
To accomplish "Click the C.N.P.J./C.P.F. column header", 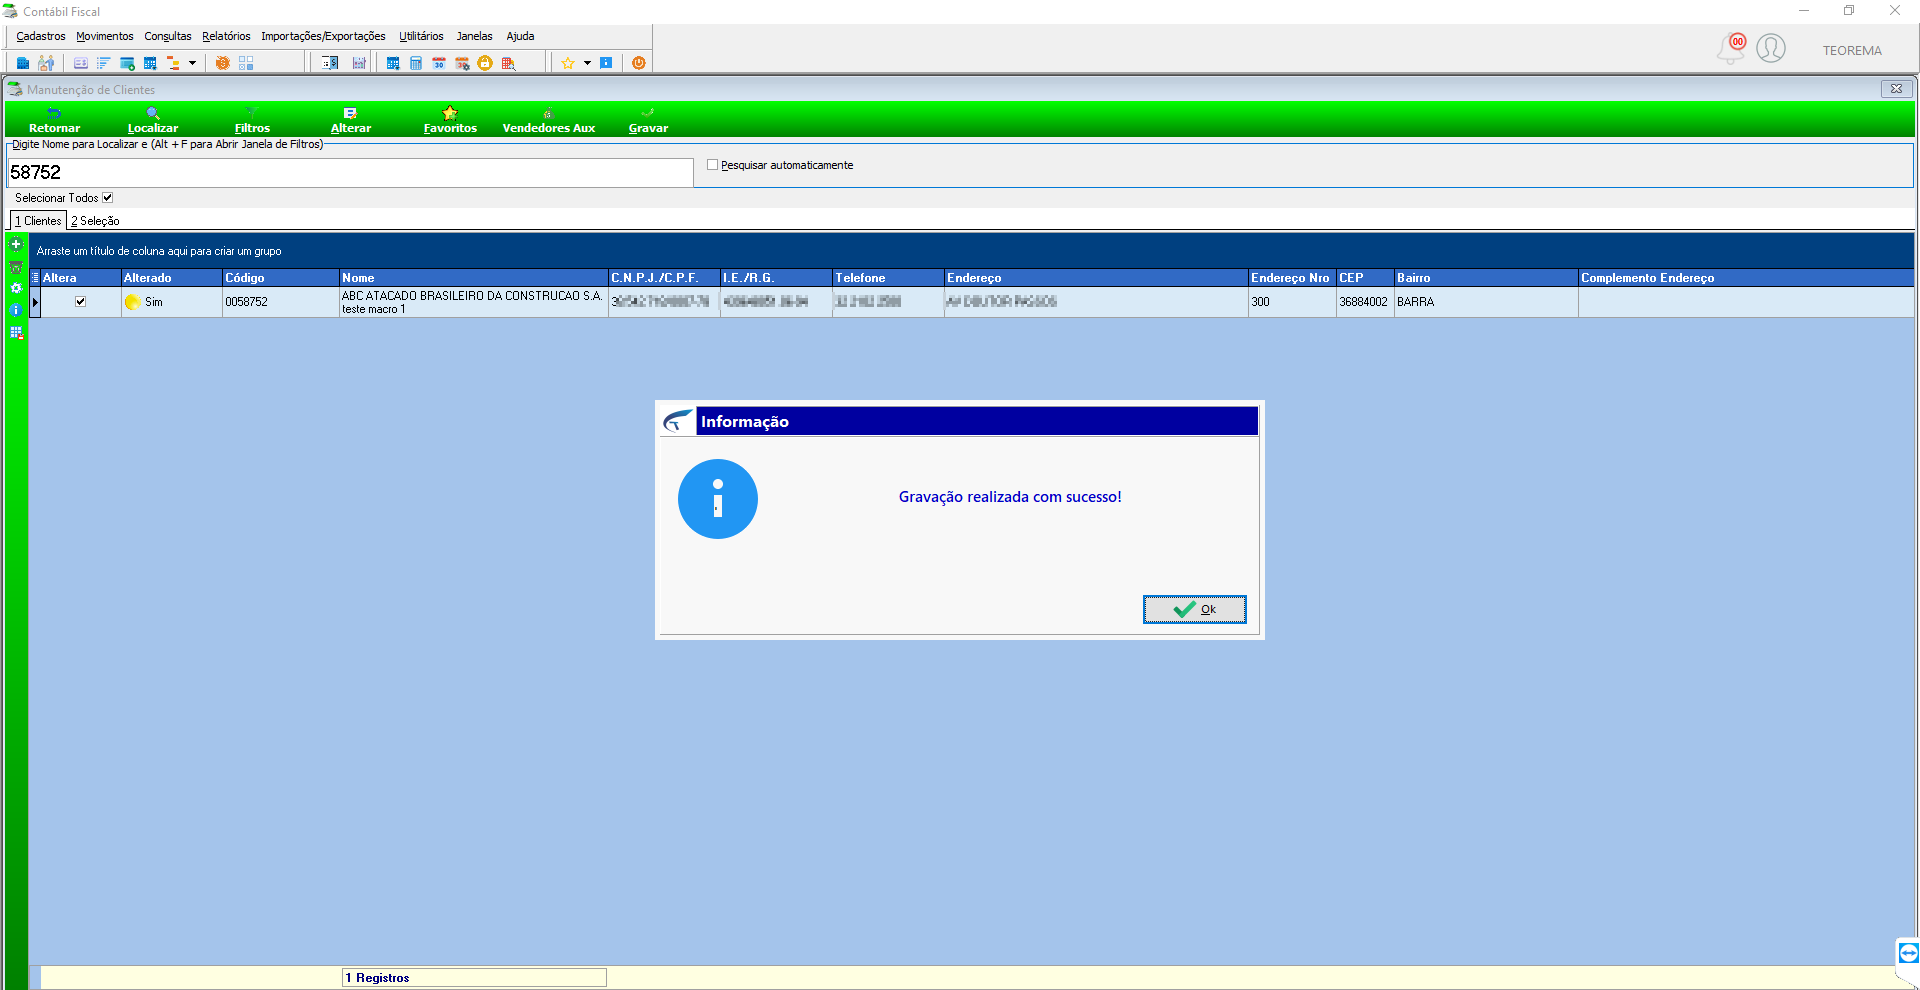I will coord(664,278).
